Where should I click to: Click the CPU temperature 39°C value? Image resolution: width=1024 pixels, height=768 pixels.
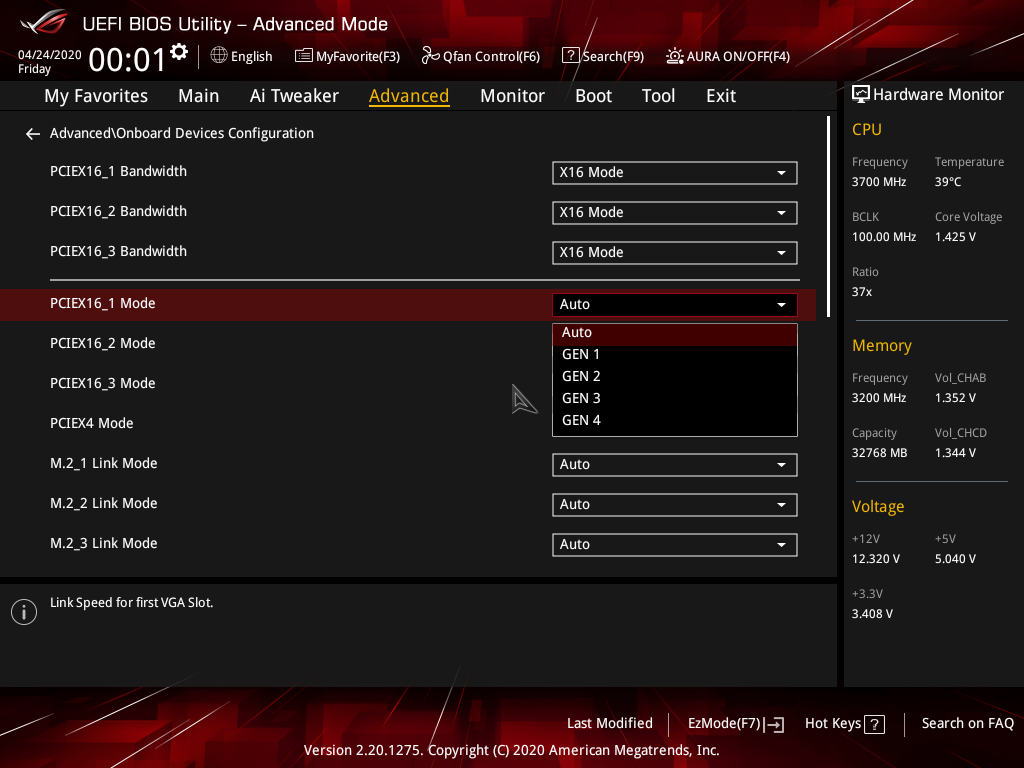point(948,182)
